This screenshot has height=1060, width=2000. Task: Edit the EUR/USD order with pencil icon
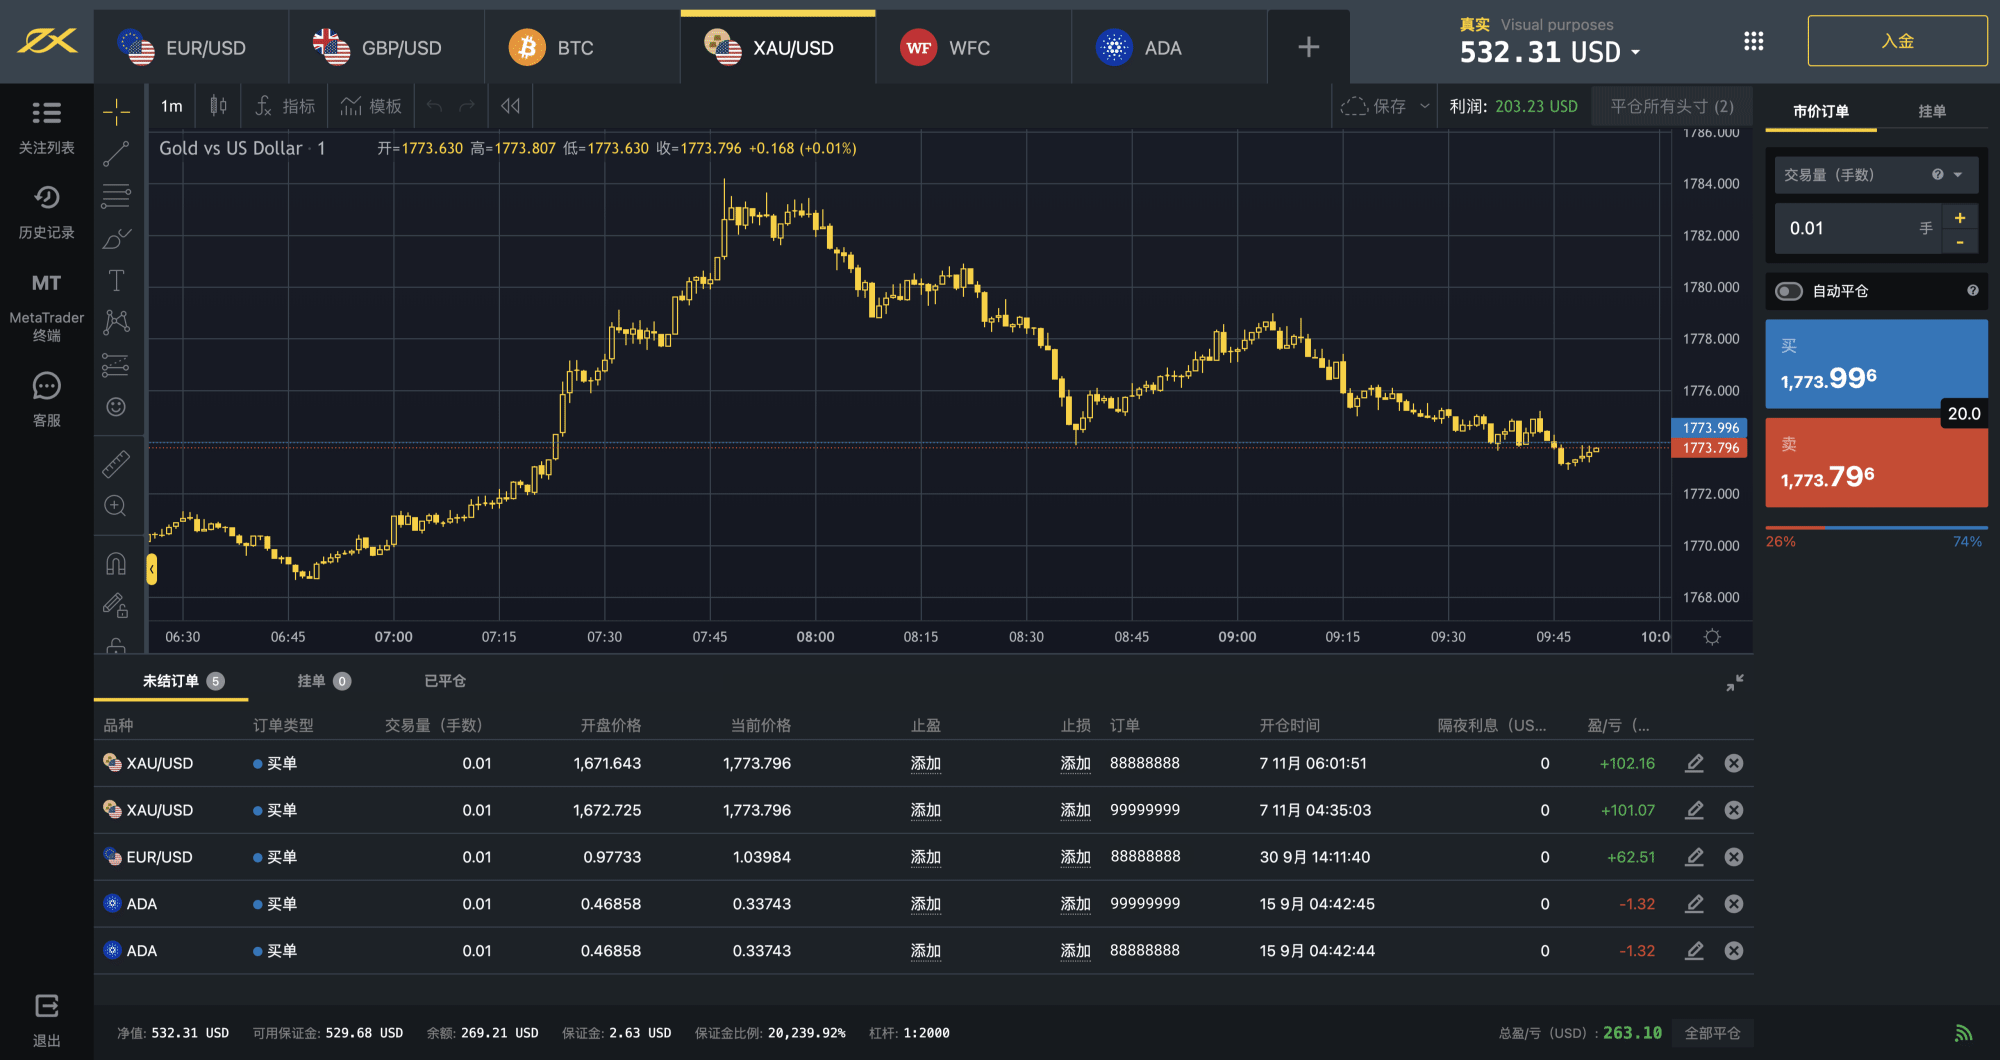[x=1694, y=857]
